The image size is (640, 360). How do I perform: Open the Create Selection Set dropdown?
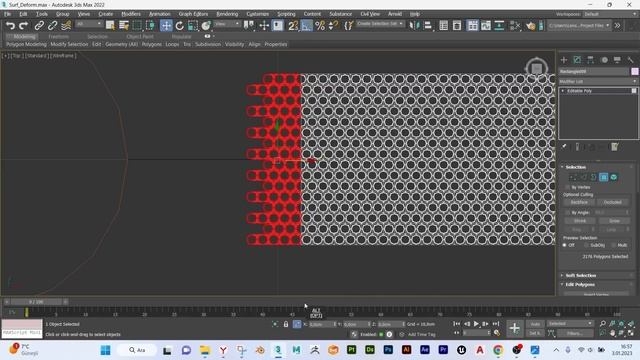(x=380, y=24)
